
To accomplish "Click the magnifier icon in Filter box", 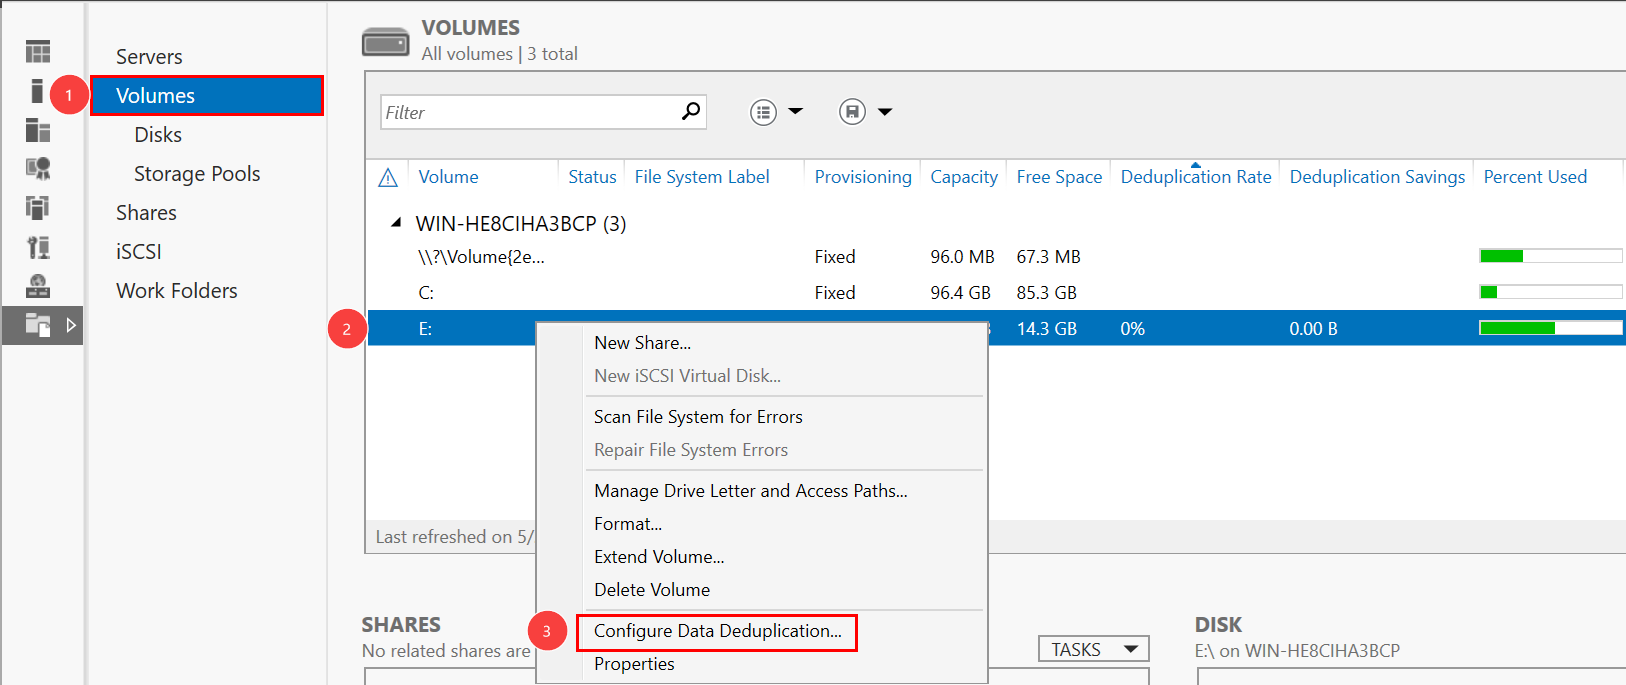I will click(x=690, y=111).
